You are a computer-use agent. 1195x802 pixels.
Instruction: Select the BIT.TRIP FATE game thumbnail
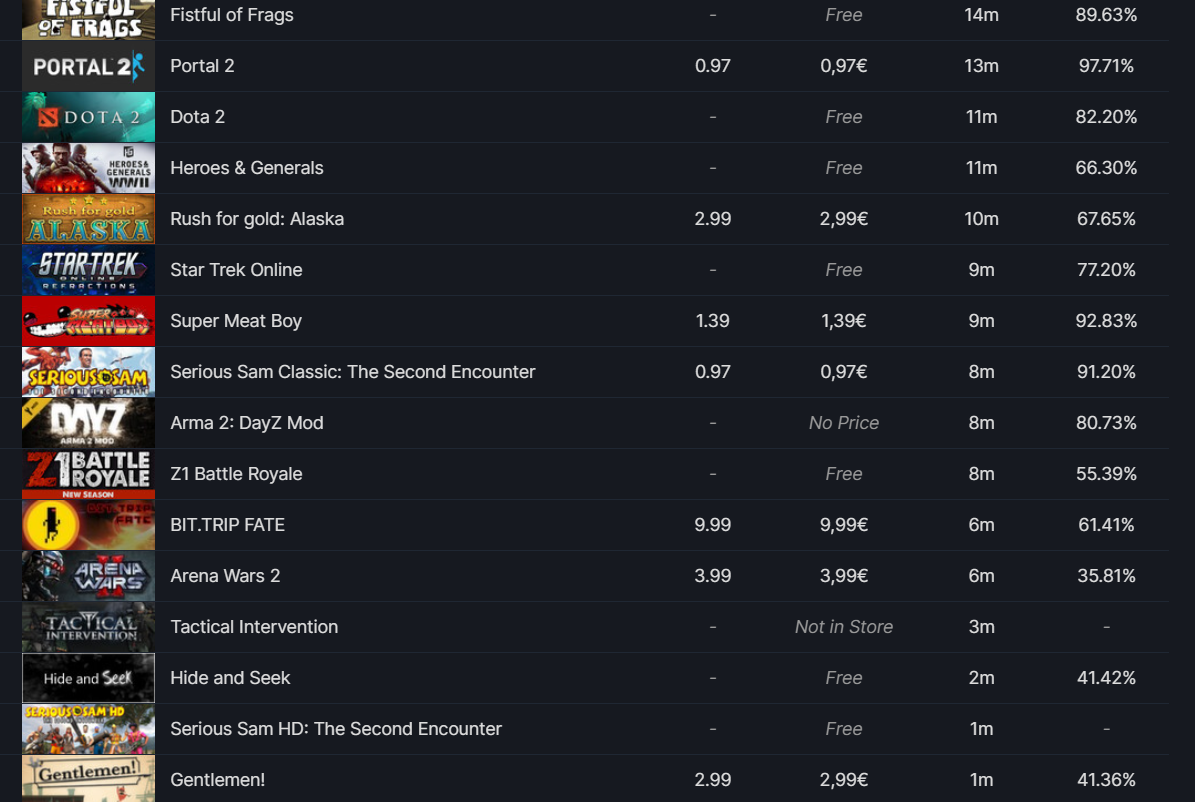pos(88,525)
